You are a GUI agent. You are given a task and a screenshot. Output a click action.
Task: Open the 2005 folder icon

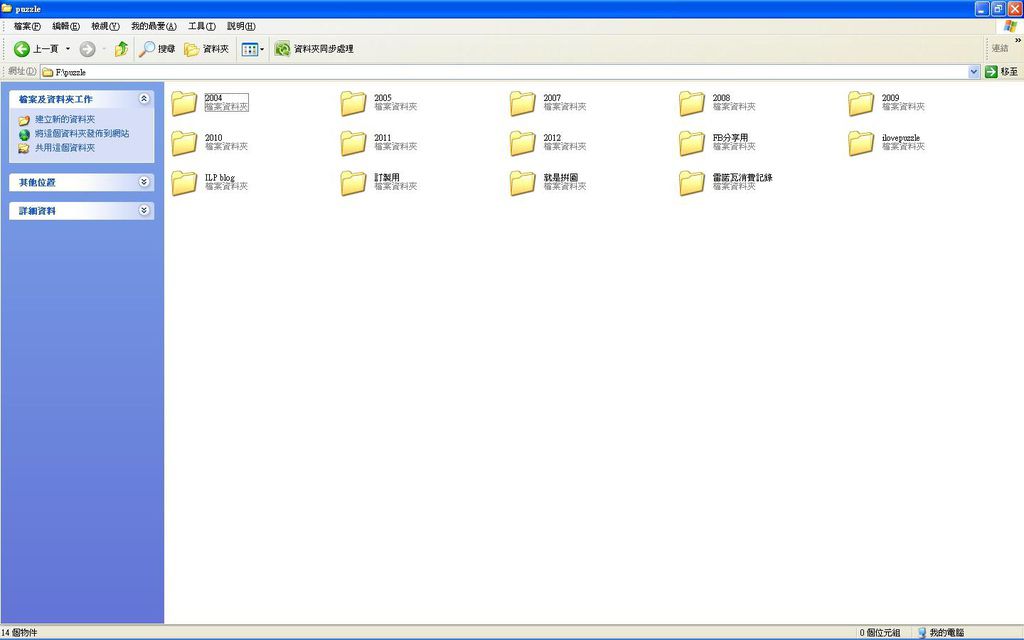click(353, 103)
